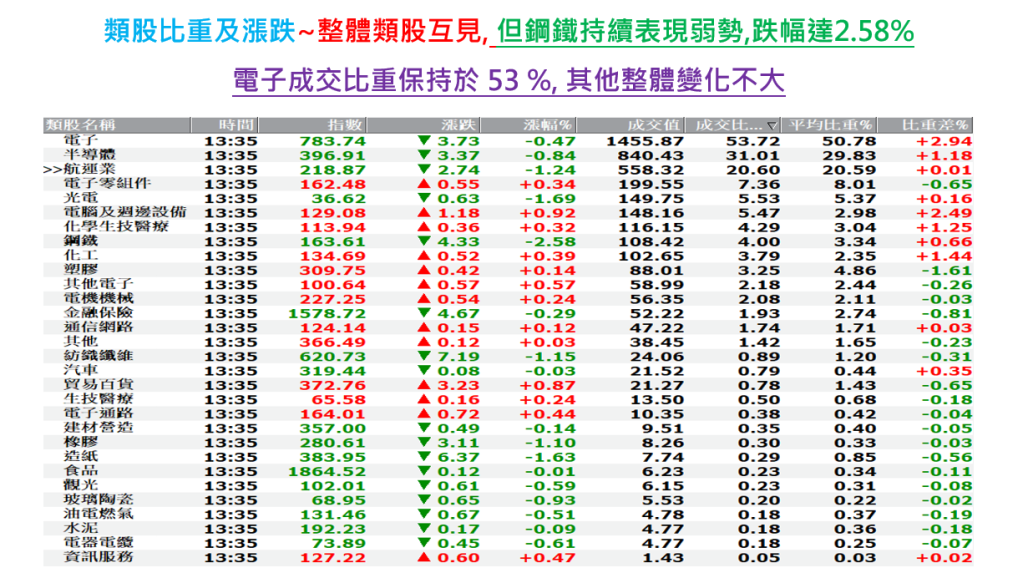Image resolution: width=1023 pixels, height=578 pixels.
Task: Click the green down arrow in 鋼鐵 row
Action: pos(424,241)
